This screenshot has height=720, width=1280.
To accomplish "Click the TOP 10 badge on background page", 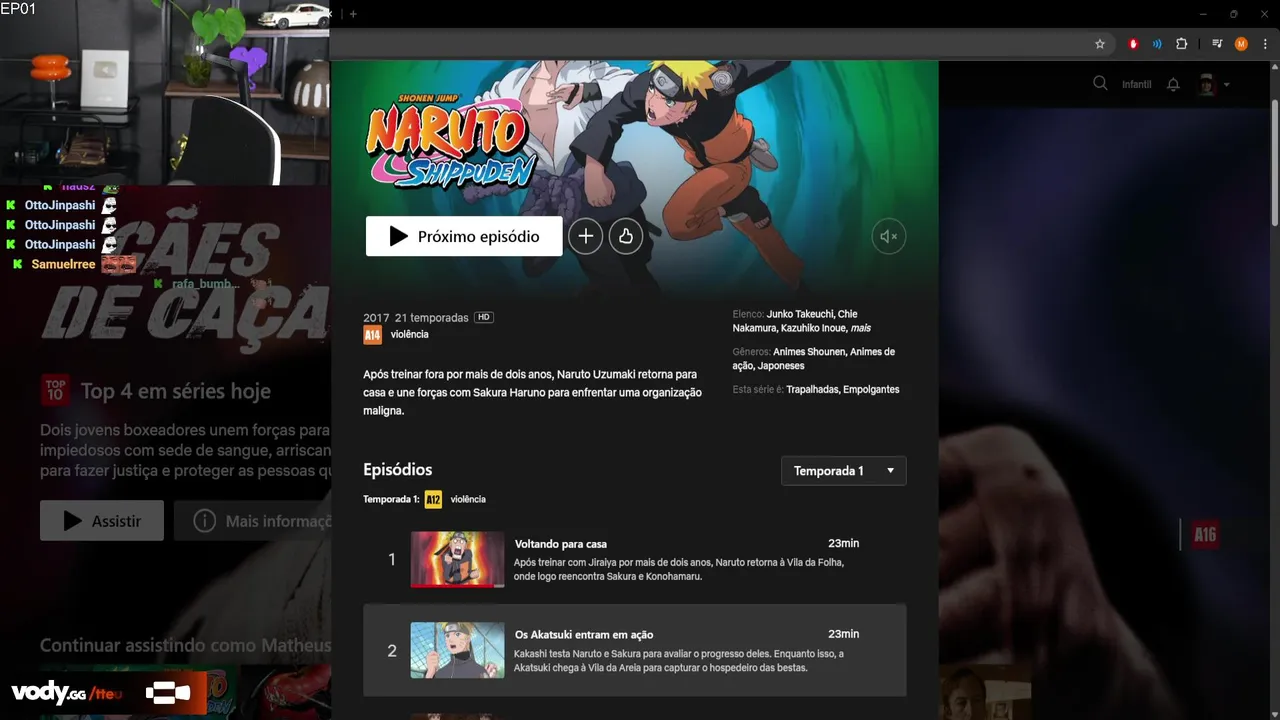I will (56, 390).
